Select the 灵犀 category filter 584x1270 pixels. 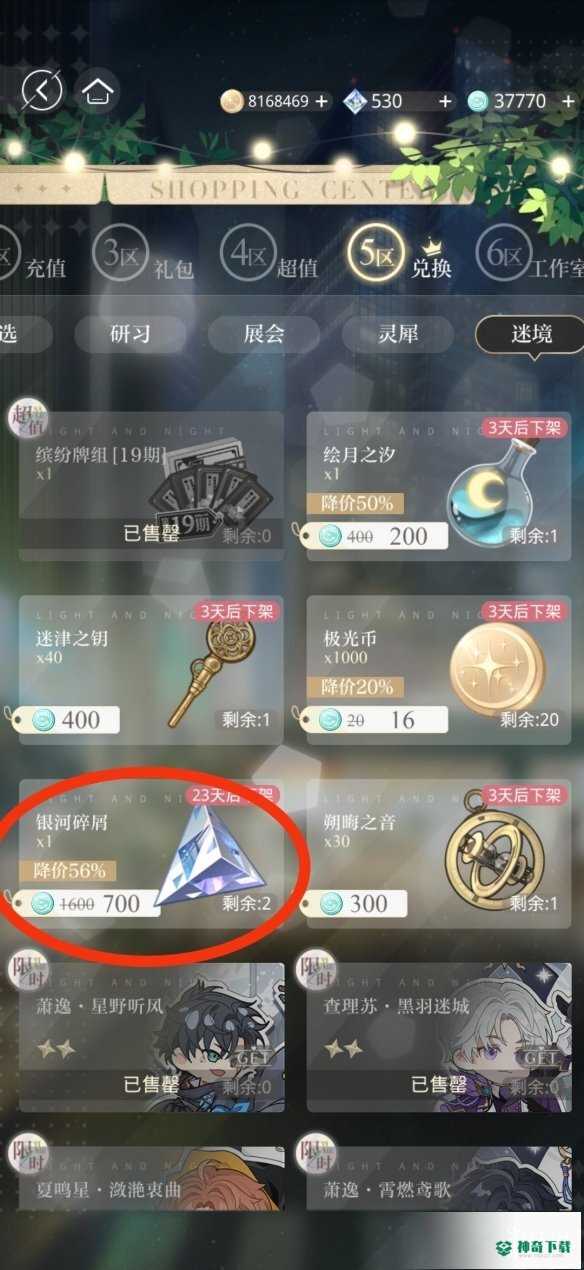[x=398, y=334]
